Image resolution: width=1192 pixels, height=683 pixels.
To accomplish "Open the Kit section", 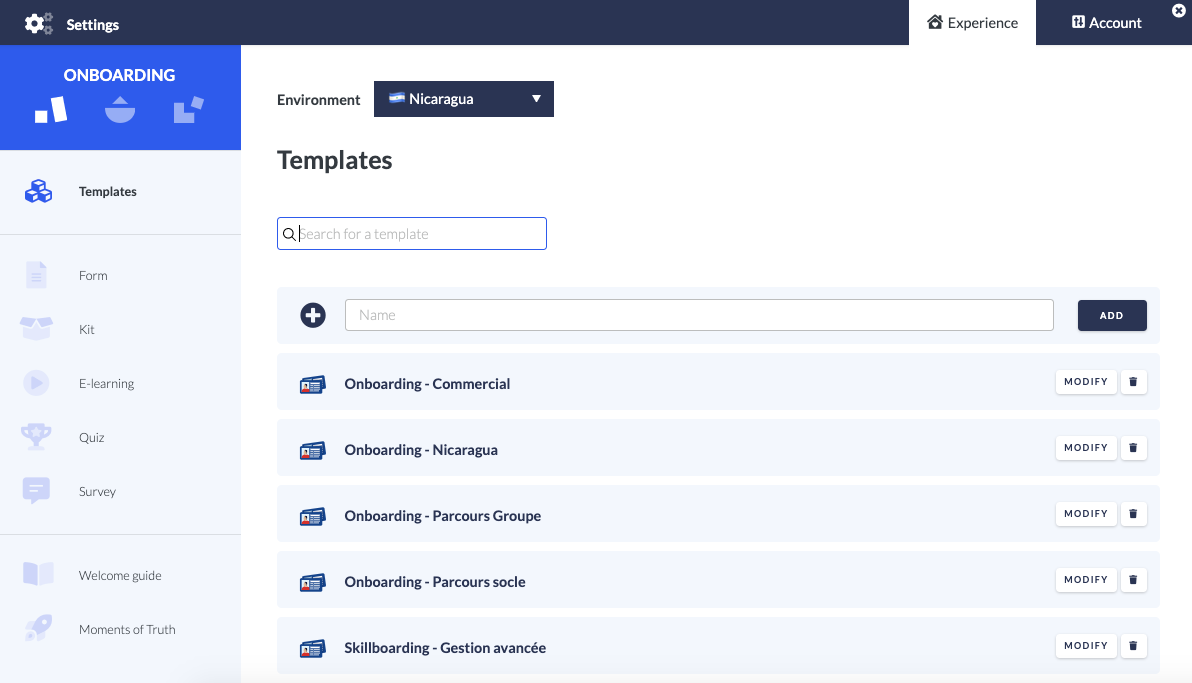I will [87, 329].
